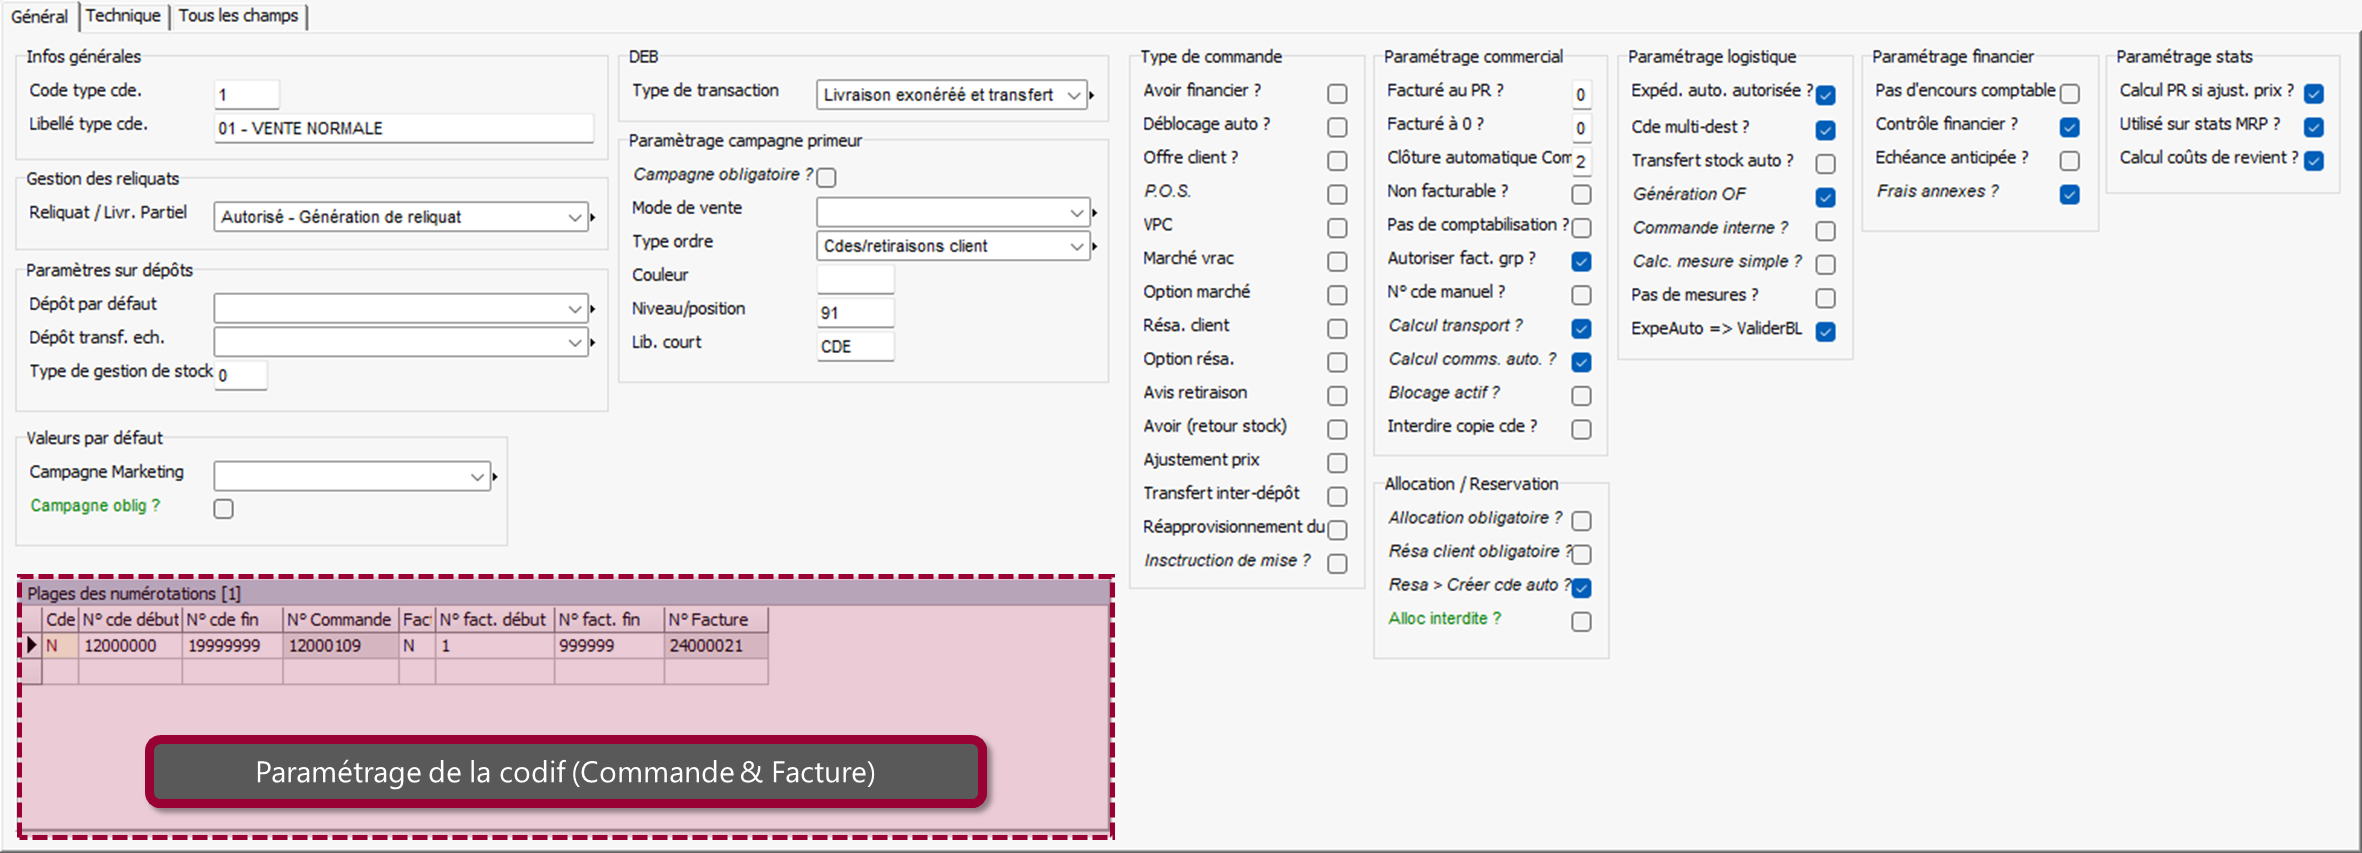Toggle the Contrôle financier checkbox
Screen dimensions: 2362x853
[x=2069, y=127]
